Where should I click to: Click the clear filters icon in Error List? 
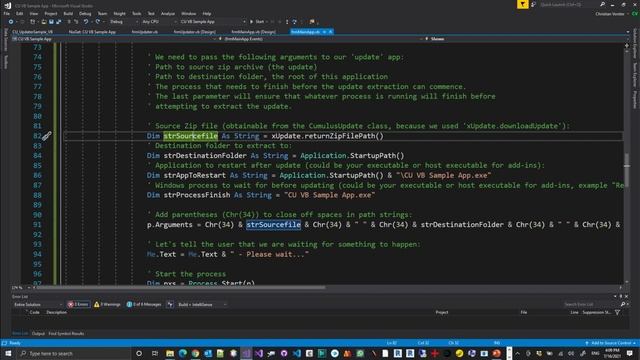click(170, 304)
